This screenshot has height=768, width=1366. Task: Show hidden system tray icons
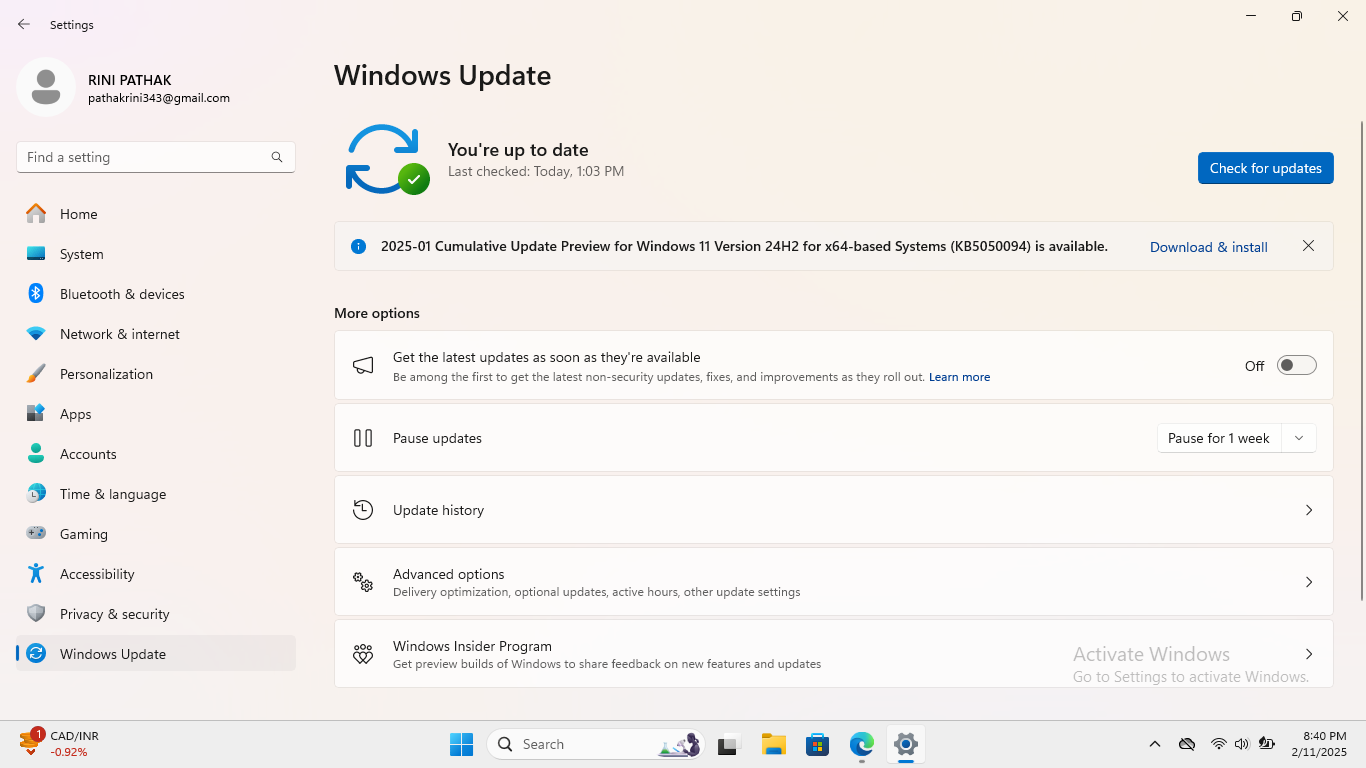pyautogui.click(x=1155, y=744)
